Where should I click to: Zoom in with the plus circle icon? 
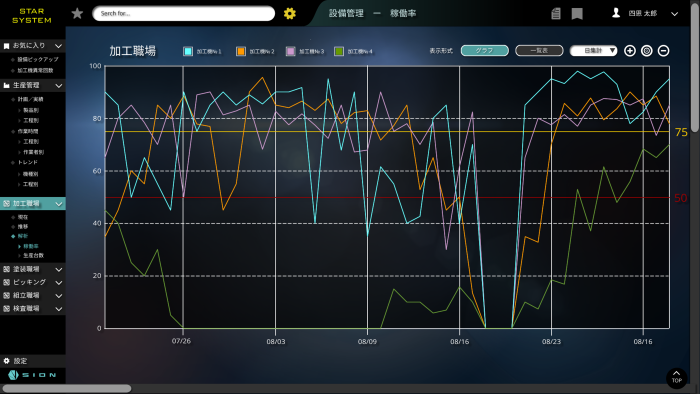tap(630, 51)
